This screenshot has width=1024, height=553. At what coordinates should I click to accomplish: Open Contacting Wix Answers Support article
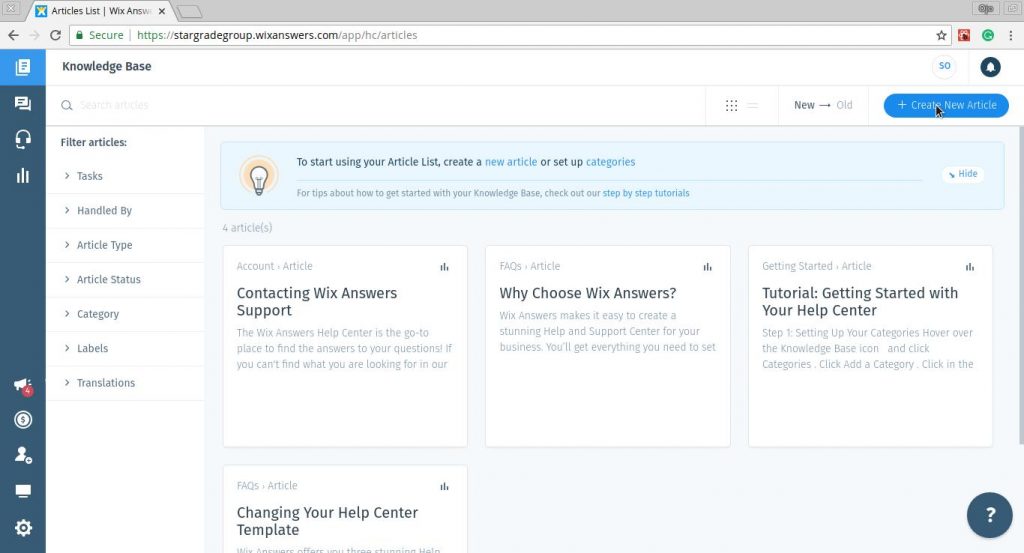(317, 302)
